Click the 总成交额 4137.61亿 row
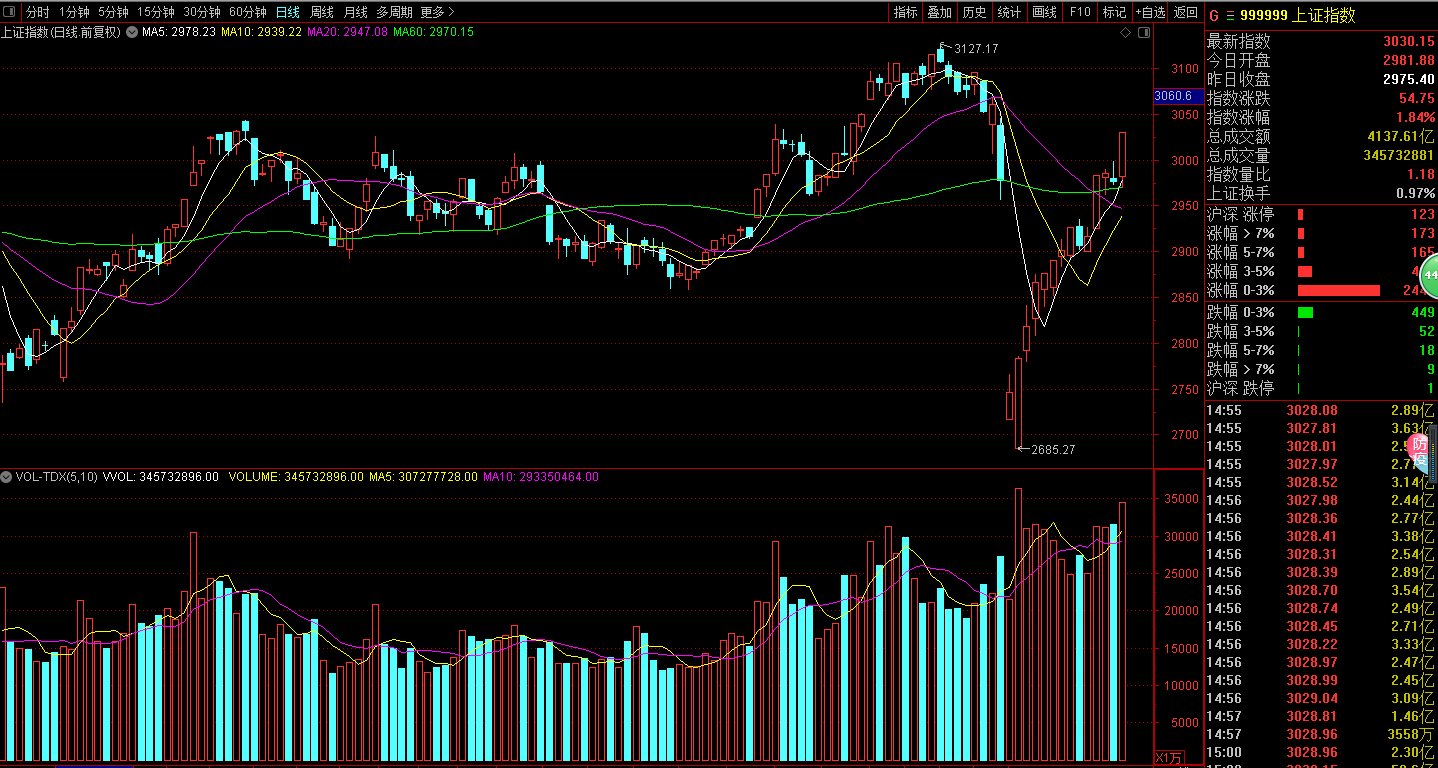The width and height of the screenshot is (1438, 768). (1321, 137)
